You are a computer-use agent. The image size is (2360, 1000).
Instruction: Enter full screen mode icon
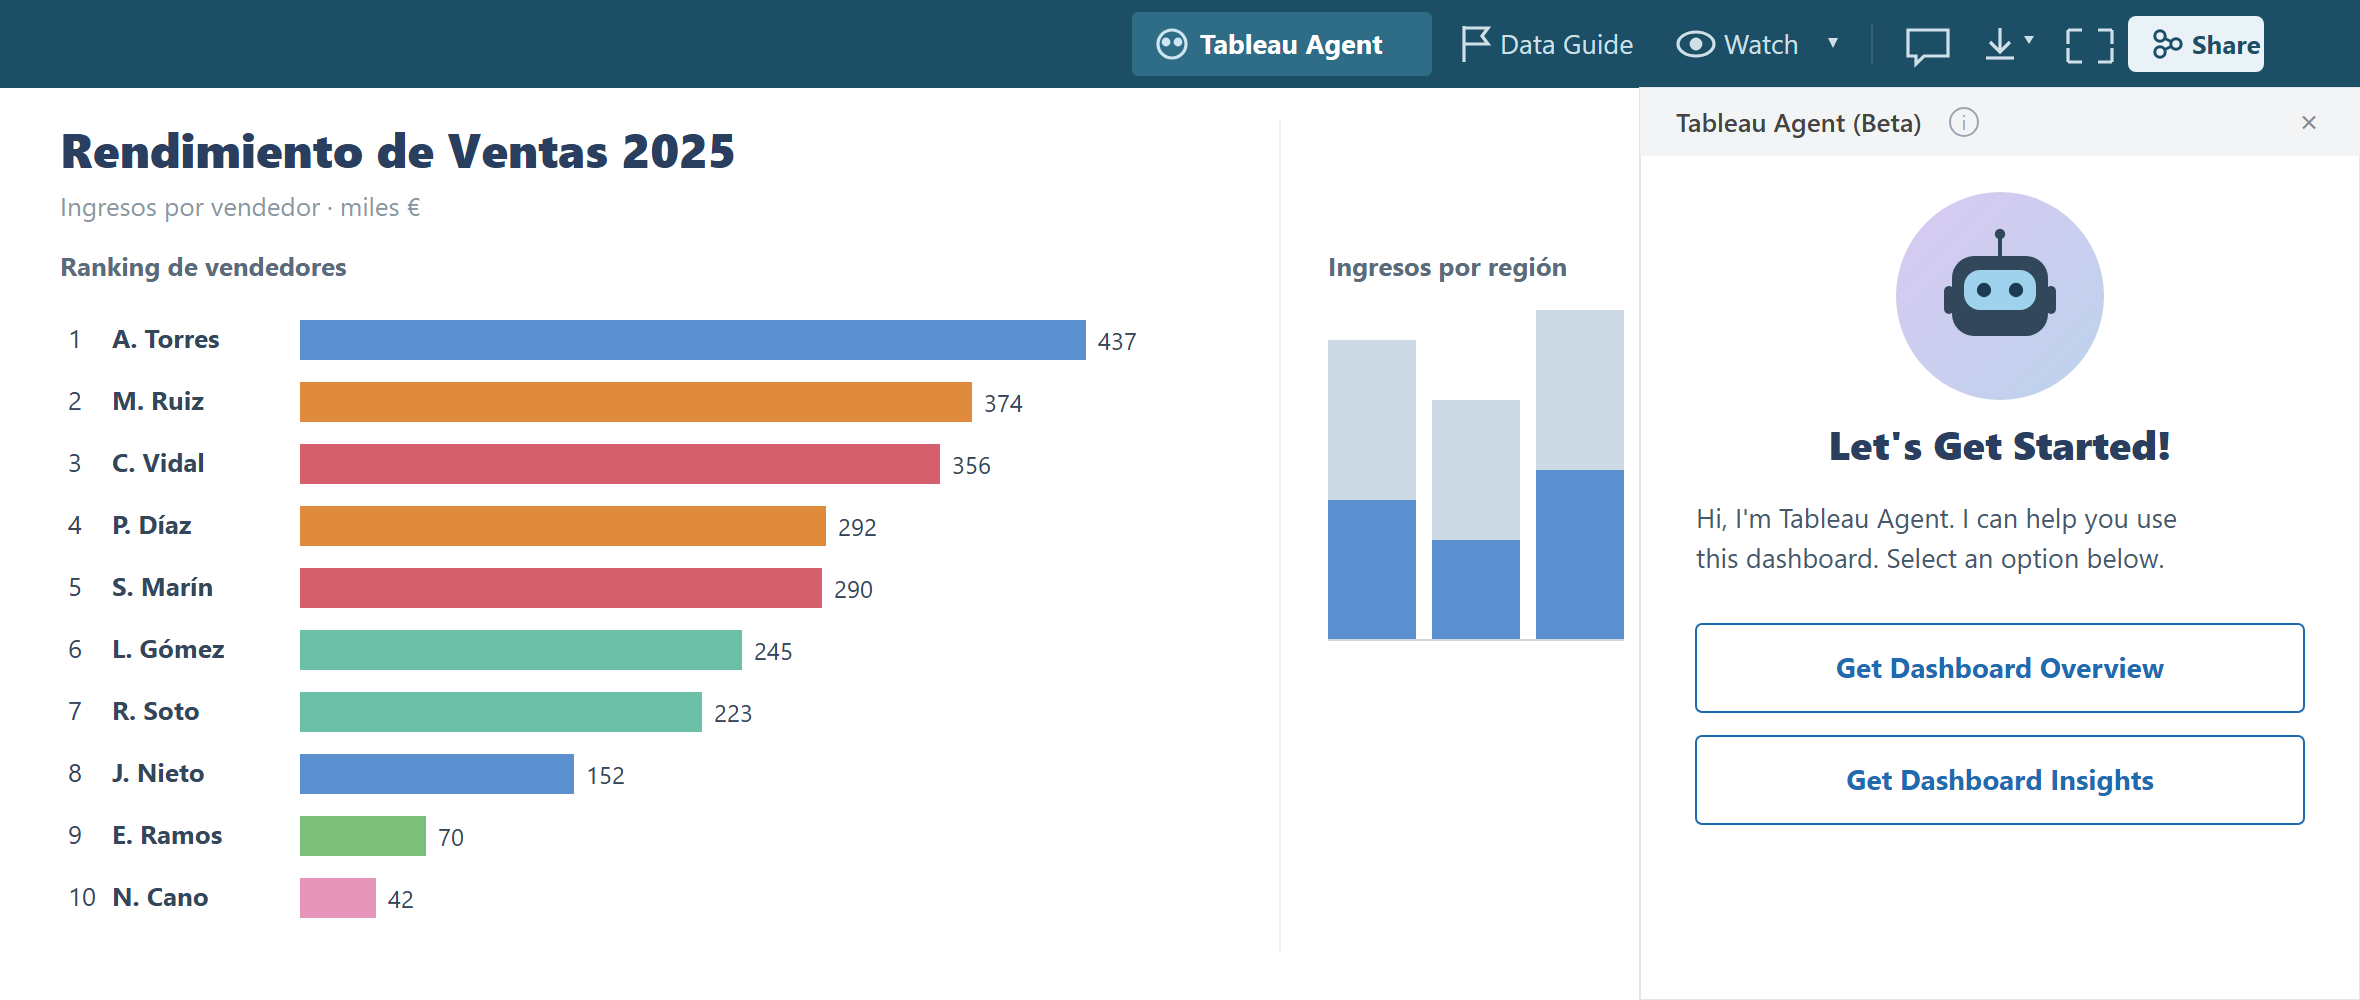click(x=2090, y=46)
